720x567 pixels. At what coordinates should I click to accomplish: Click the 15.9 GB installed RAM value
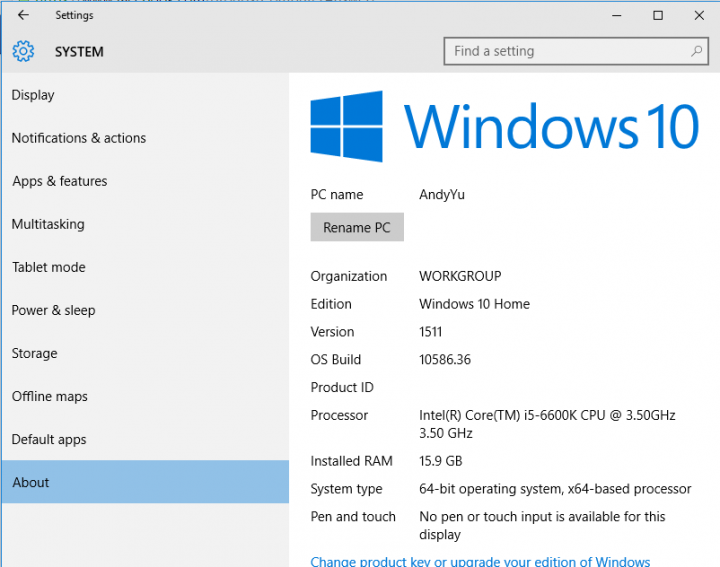(440, 460)
